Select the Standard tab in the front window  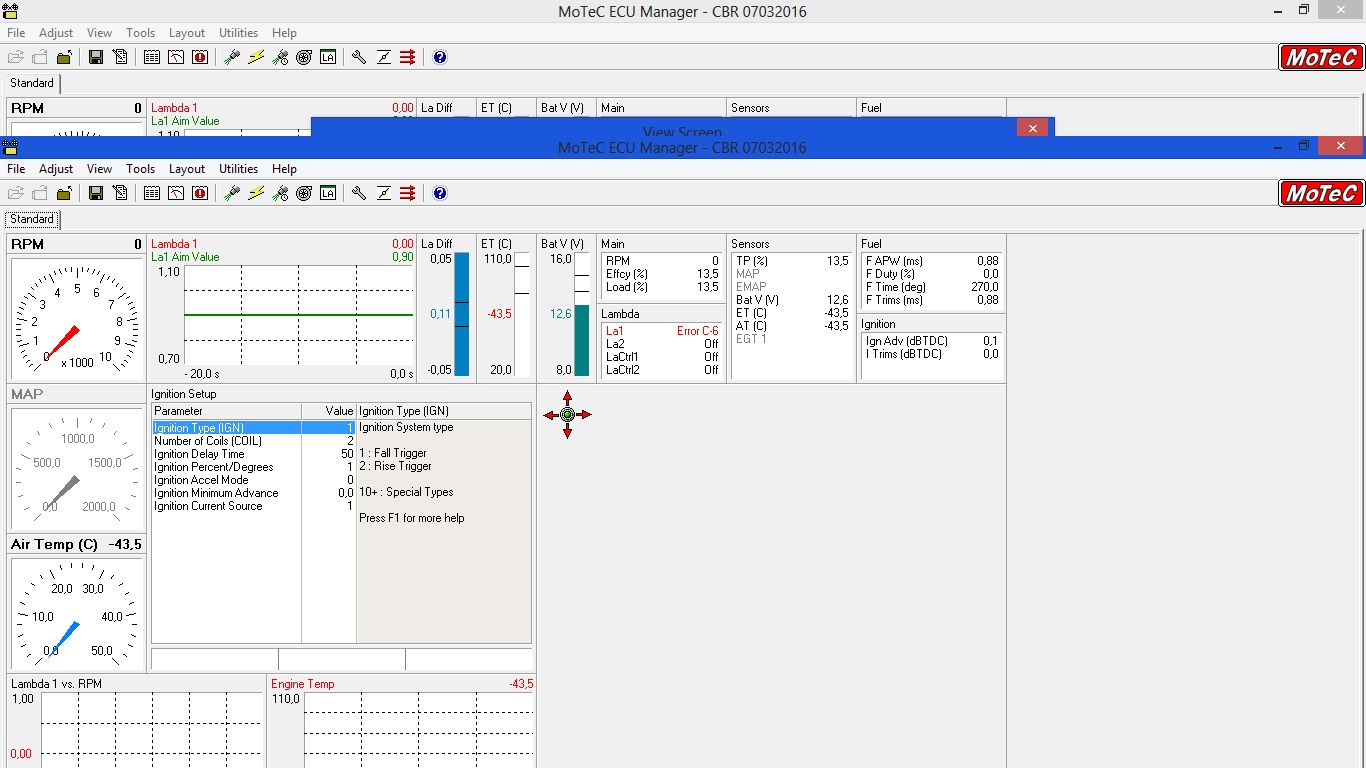[x=32, y=219]
